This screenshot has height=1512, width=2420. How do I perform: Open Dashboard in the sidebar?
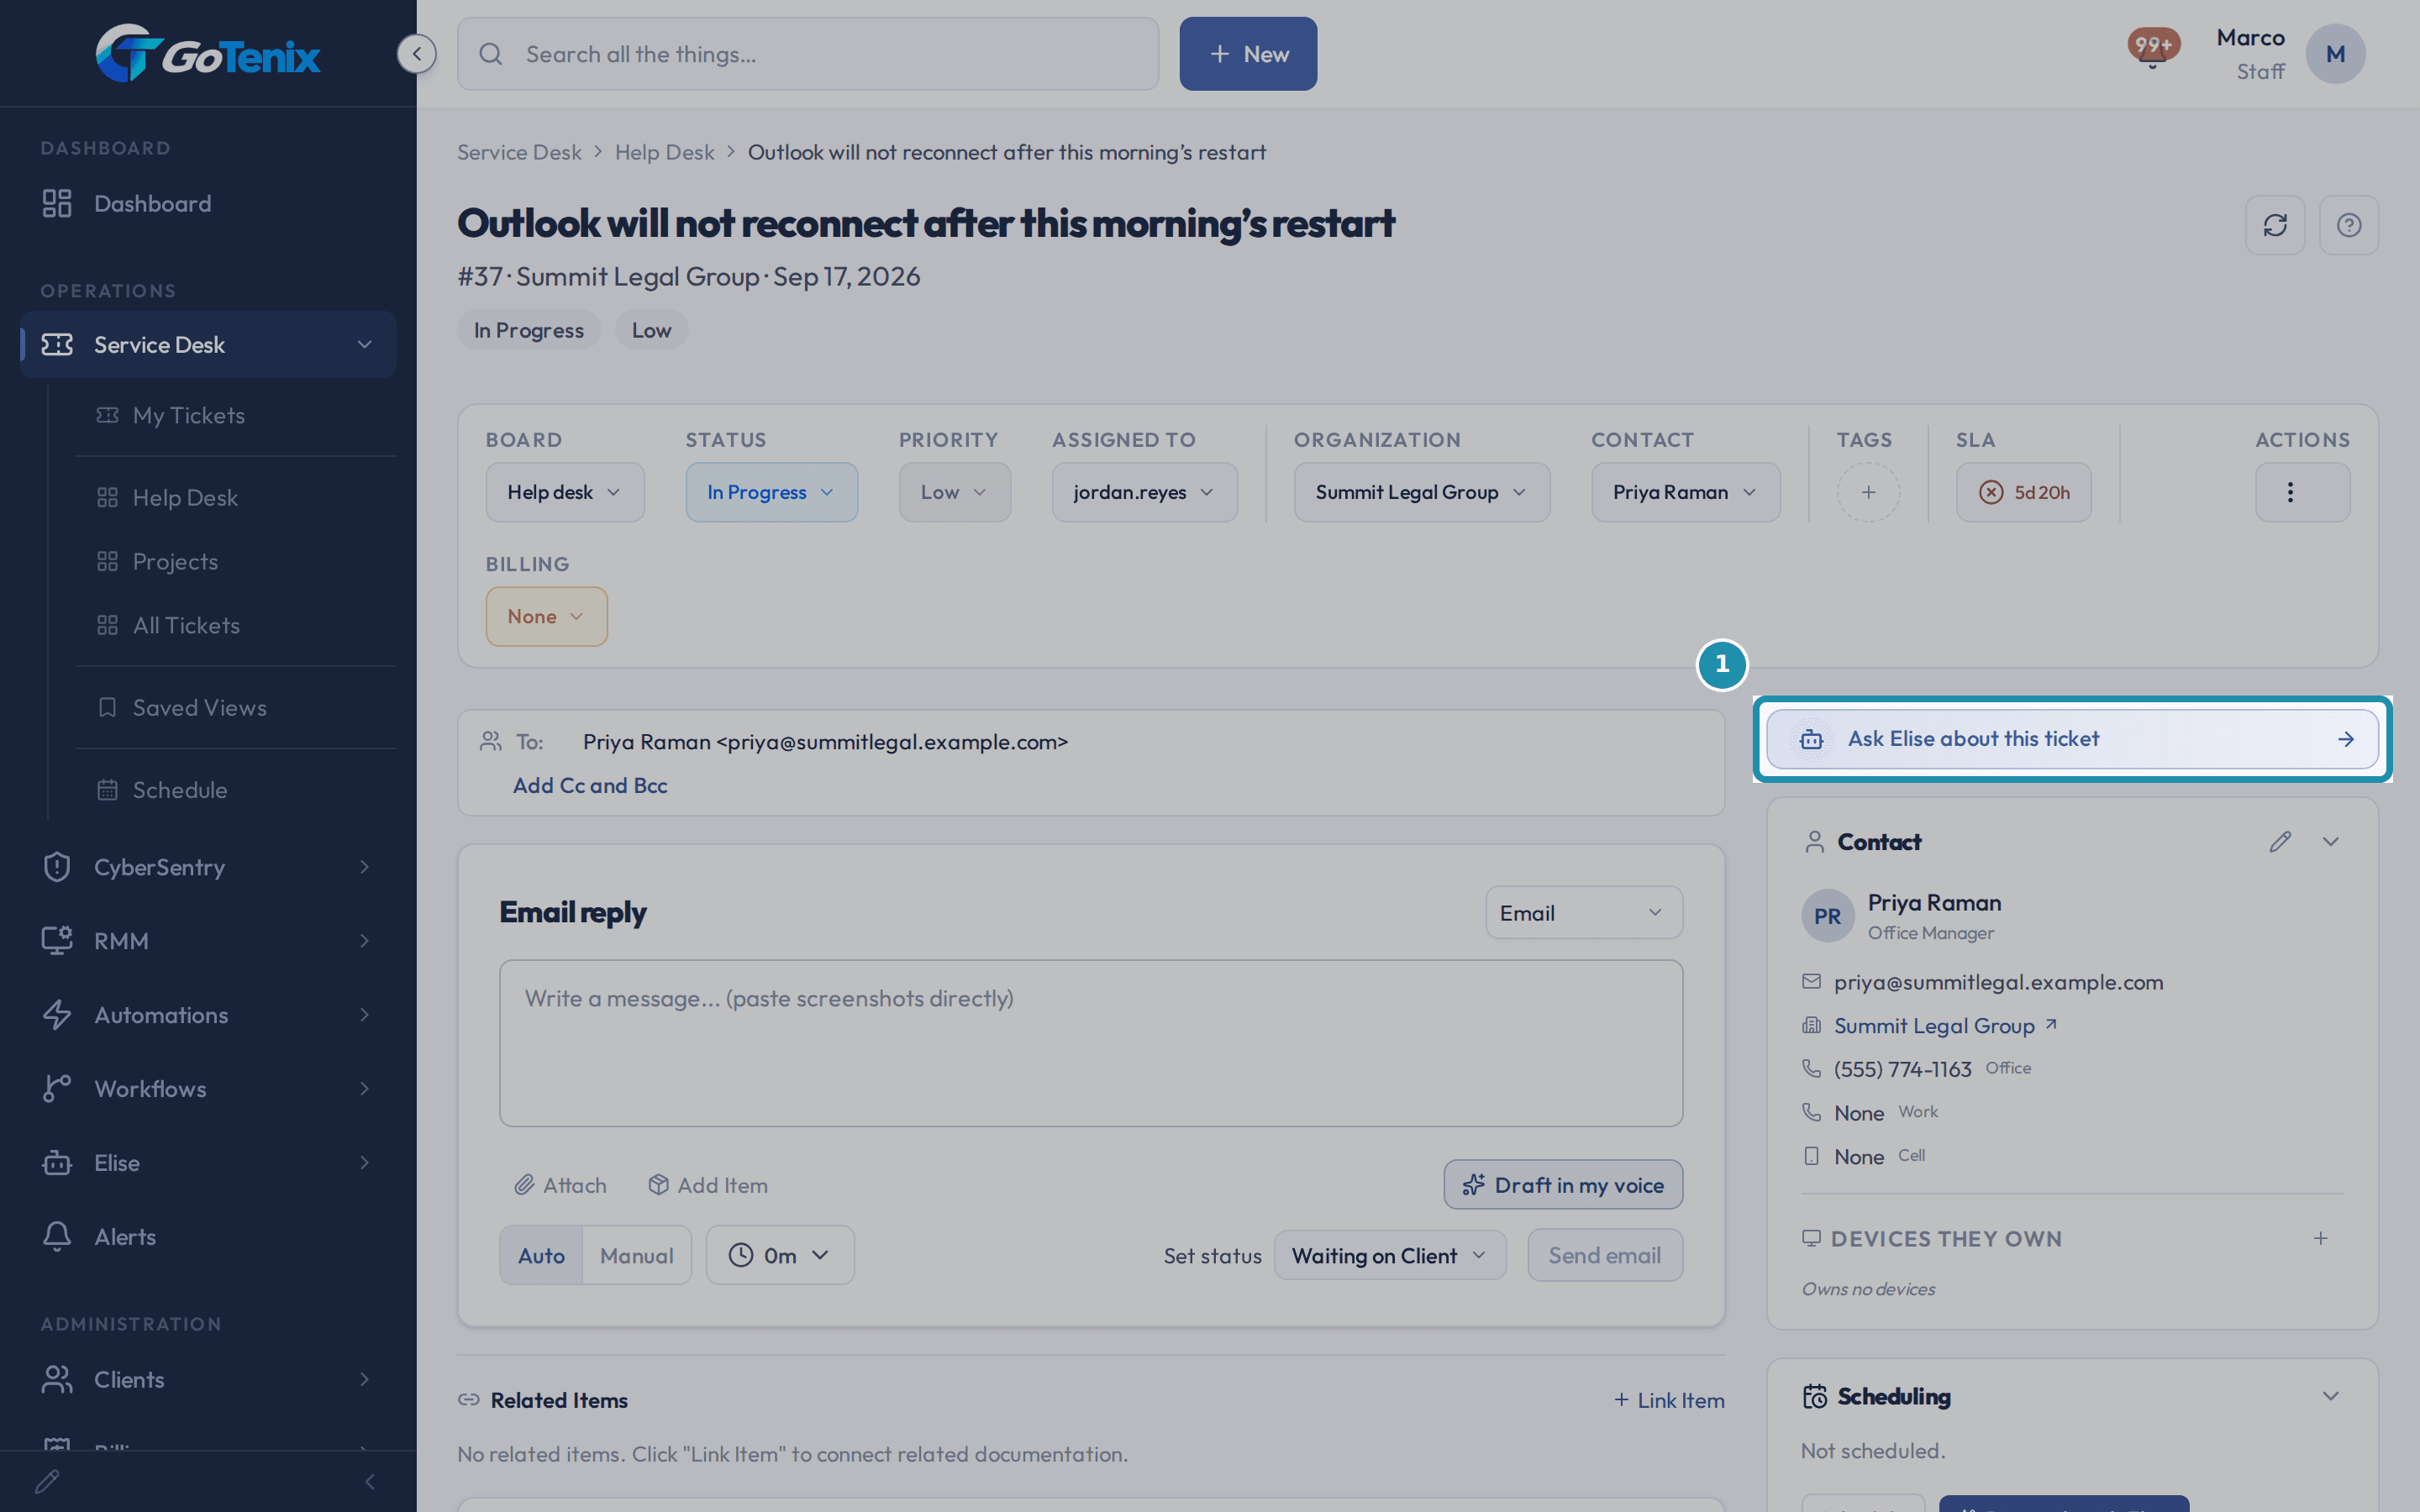click(208, 204)
